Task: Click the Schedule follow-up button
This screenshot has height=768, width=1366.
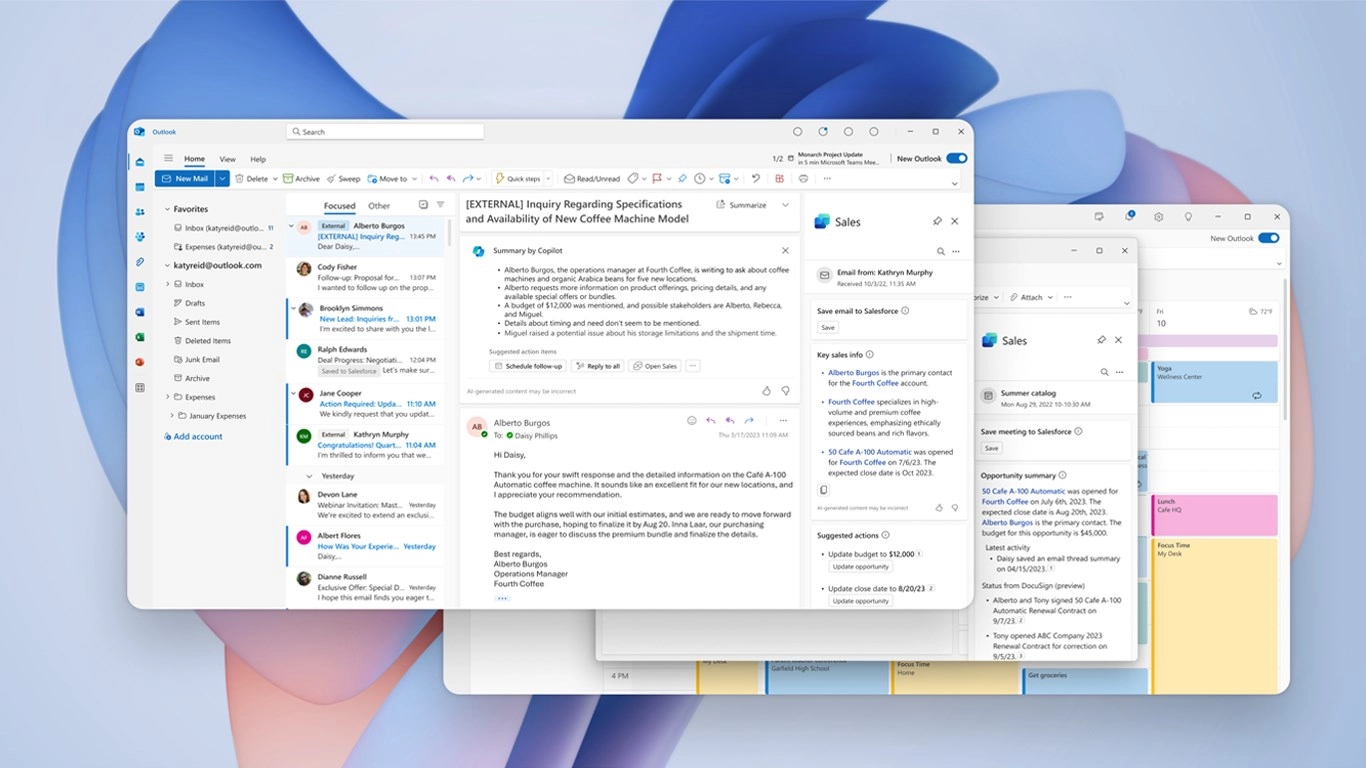Action: pyautogui.click(x=528, y=366)
